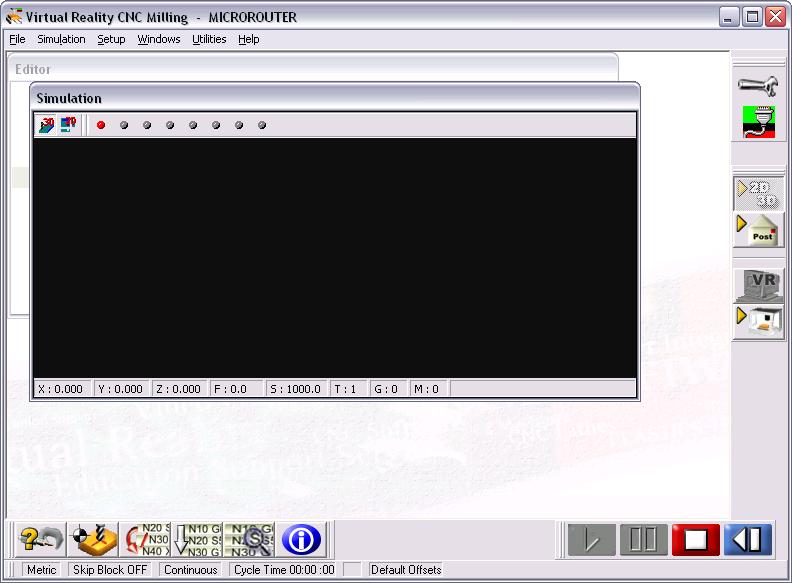Click the blue information icon

[301, 540]
